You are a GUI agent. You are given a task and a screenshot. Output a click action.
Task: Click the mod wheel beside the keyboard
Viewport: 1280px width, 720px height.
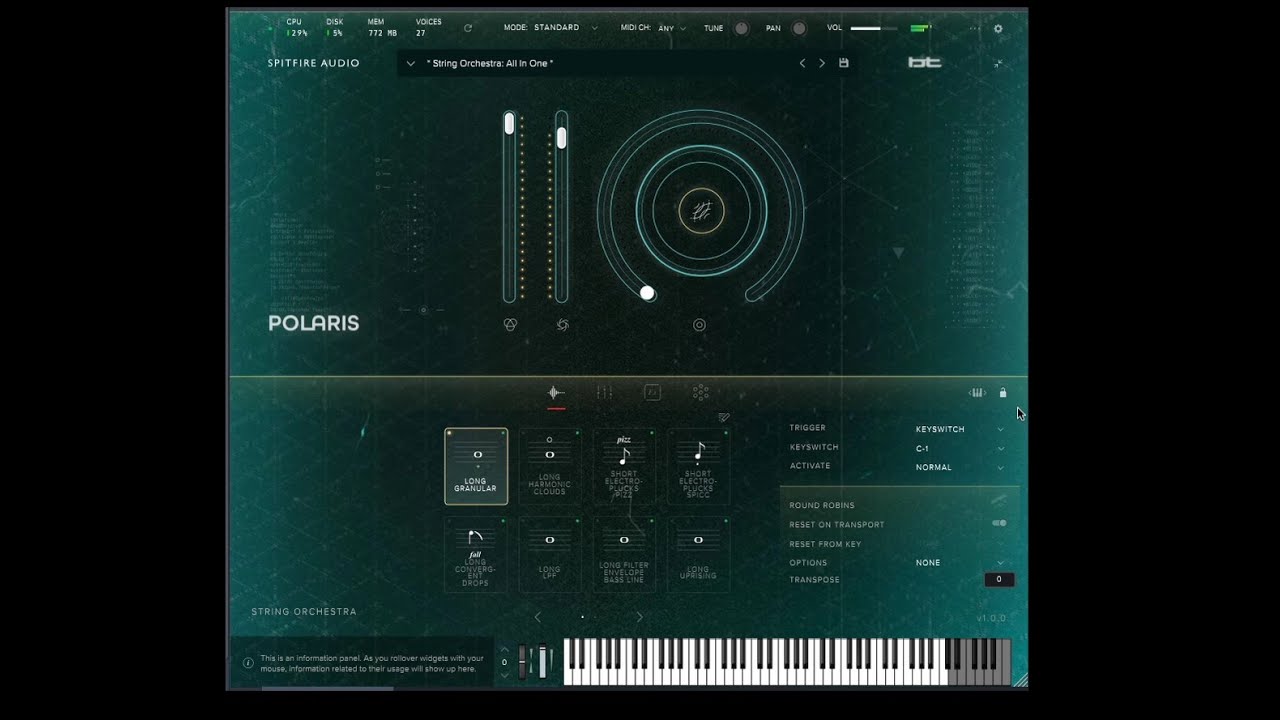coord(543,662)
